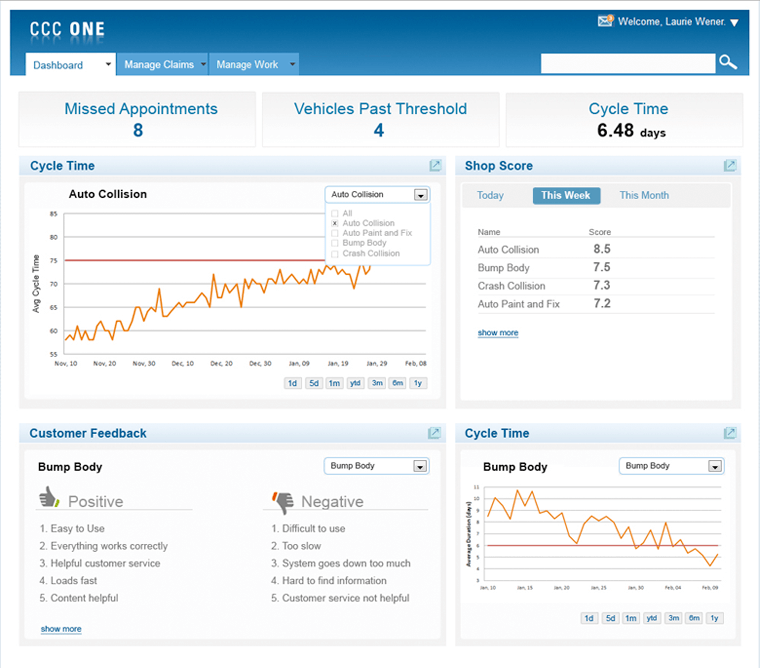Click the 'Too slow' negative feedback item
The width and height of the screenshot is (760, 668).
click(x=296, y=546)
